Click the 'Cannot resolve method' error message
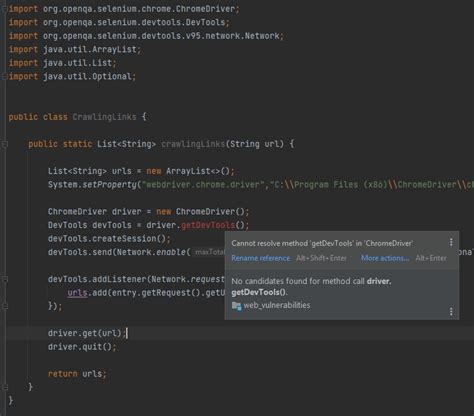This screenshot has width=474, height=416. coord(322,243)
